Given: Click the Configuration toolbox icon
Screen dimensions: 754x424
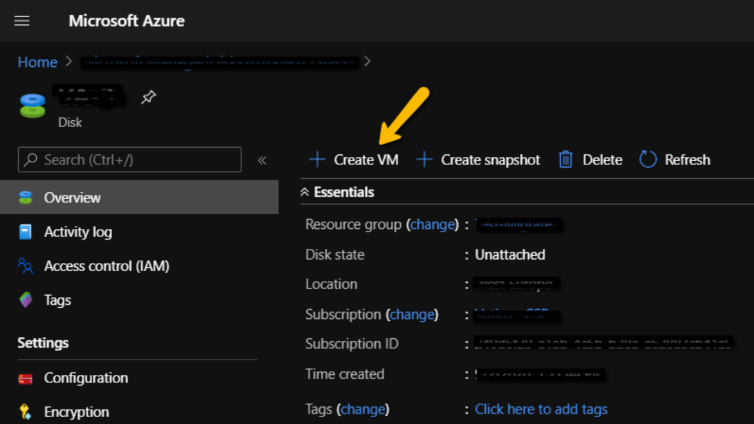Looking at the screenshot, I should point(25,379).
